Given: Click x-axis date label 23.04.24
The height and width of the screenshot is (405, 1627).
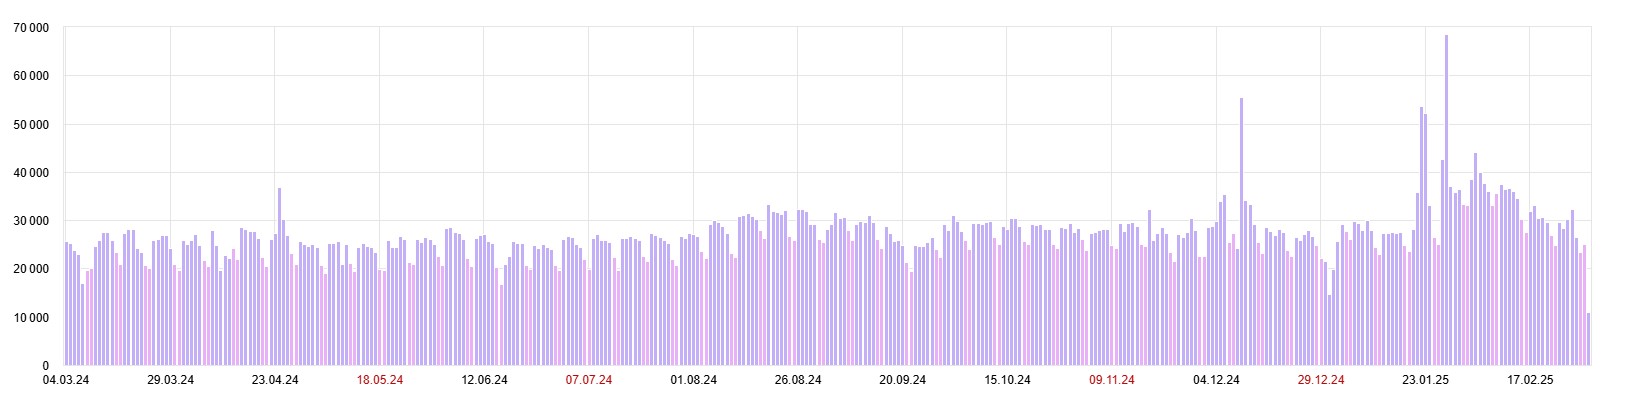Looking at the screenshot, I should pos(276,380).
